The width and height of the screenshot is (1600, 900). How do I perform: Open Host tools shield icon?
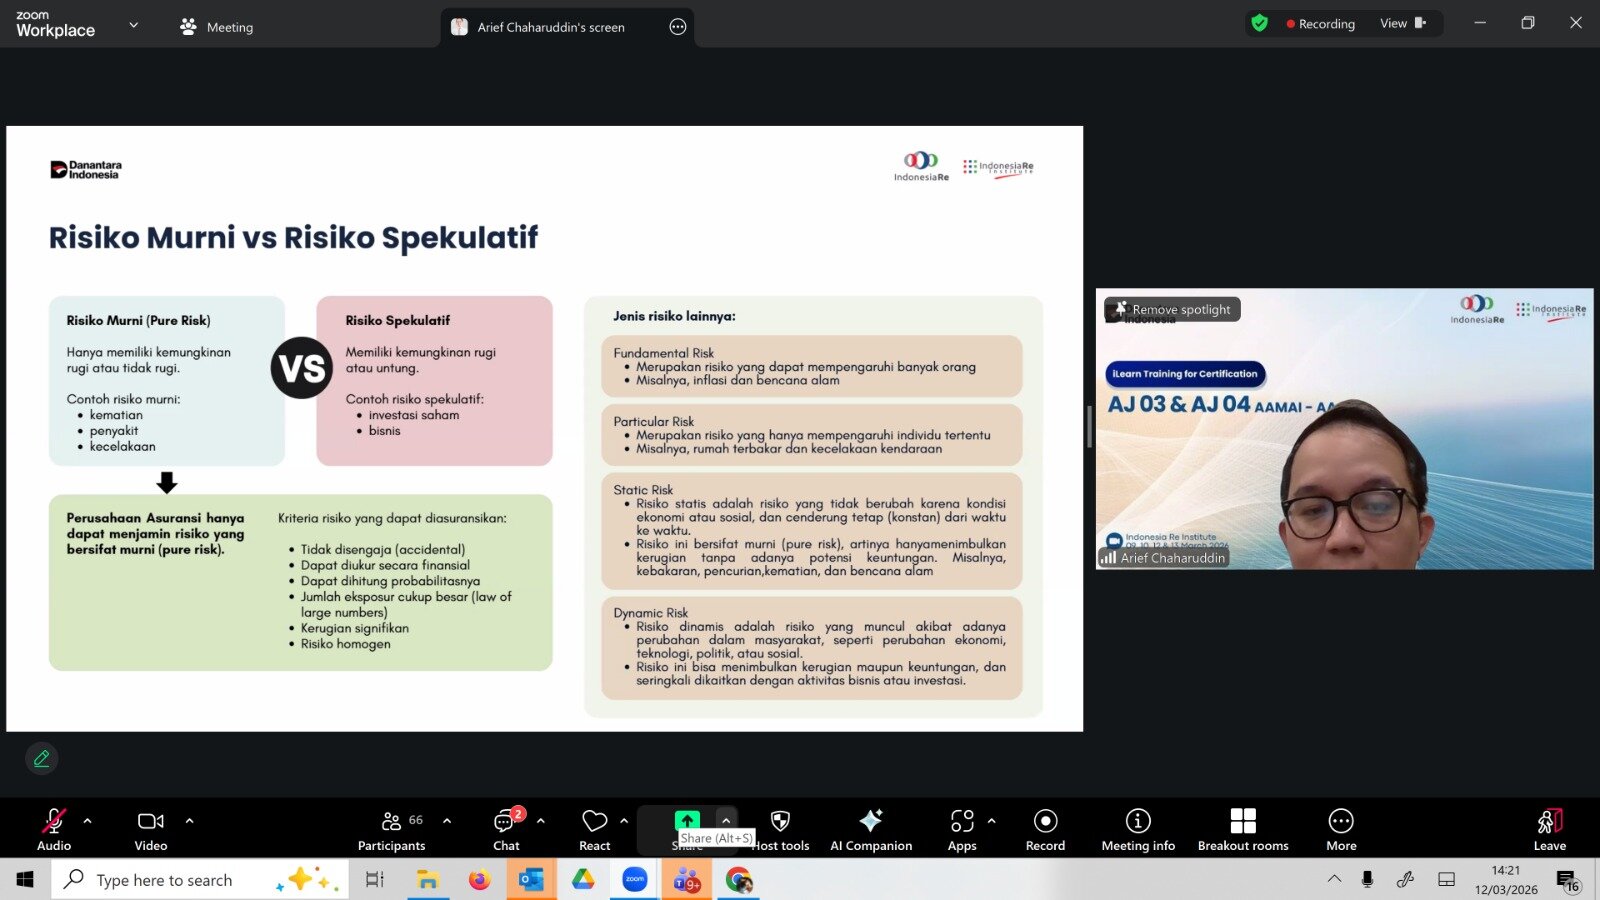(781, 822)
